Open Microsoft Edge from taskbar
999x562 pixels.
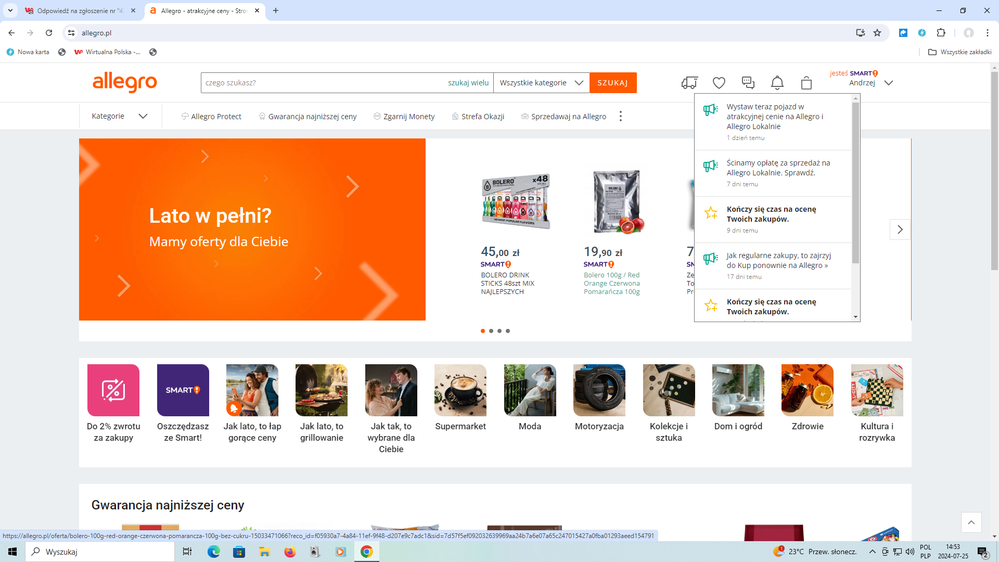(x=213, y=551)
